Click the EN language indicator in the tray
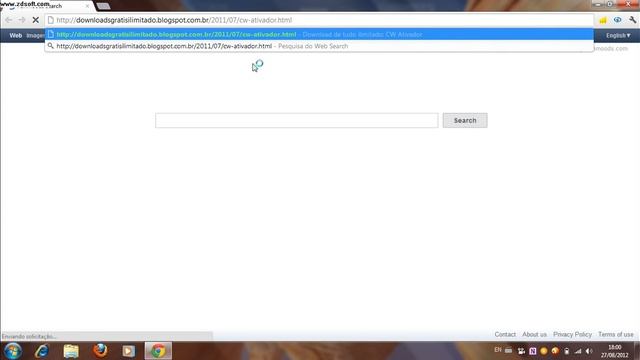This screenshot has width=640, height=360. 498,350
